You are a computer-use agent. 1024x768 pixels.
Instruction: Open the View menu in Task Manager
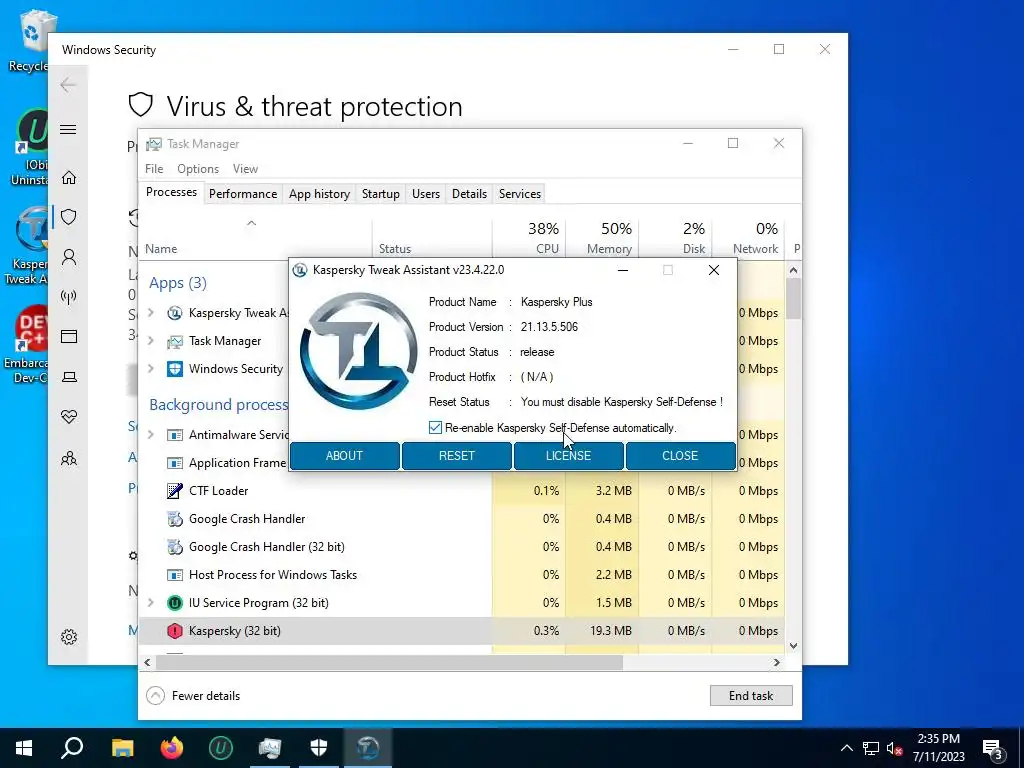point(246,168)
